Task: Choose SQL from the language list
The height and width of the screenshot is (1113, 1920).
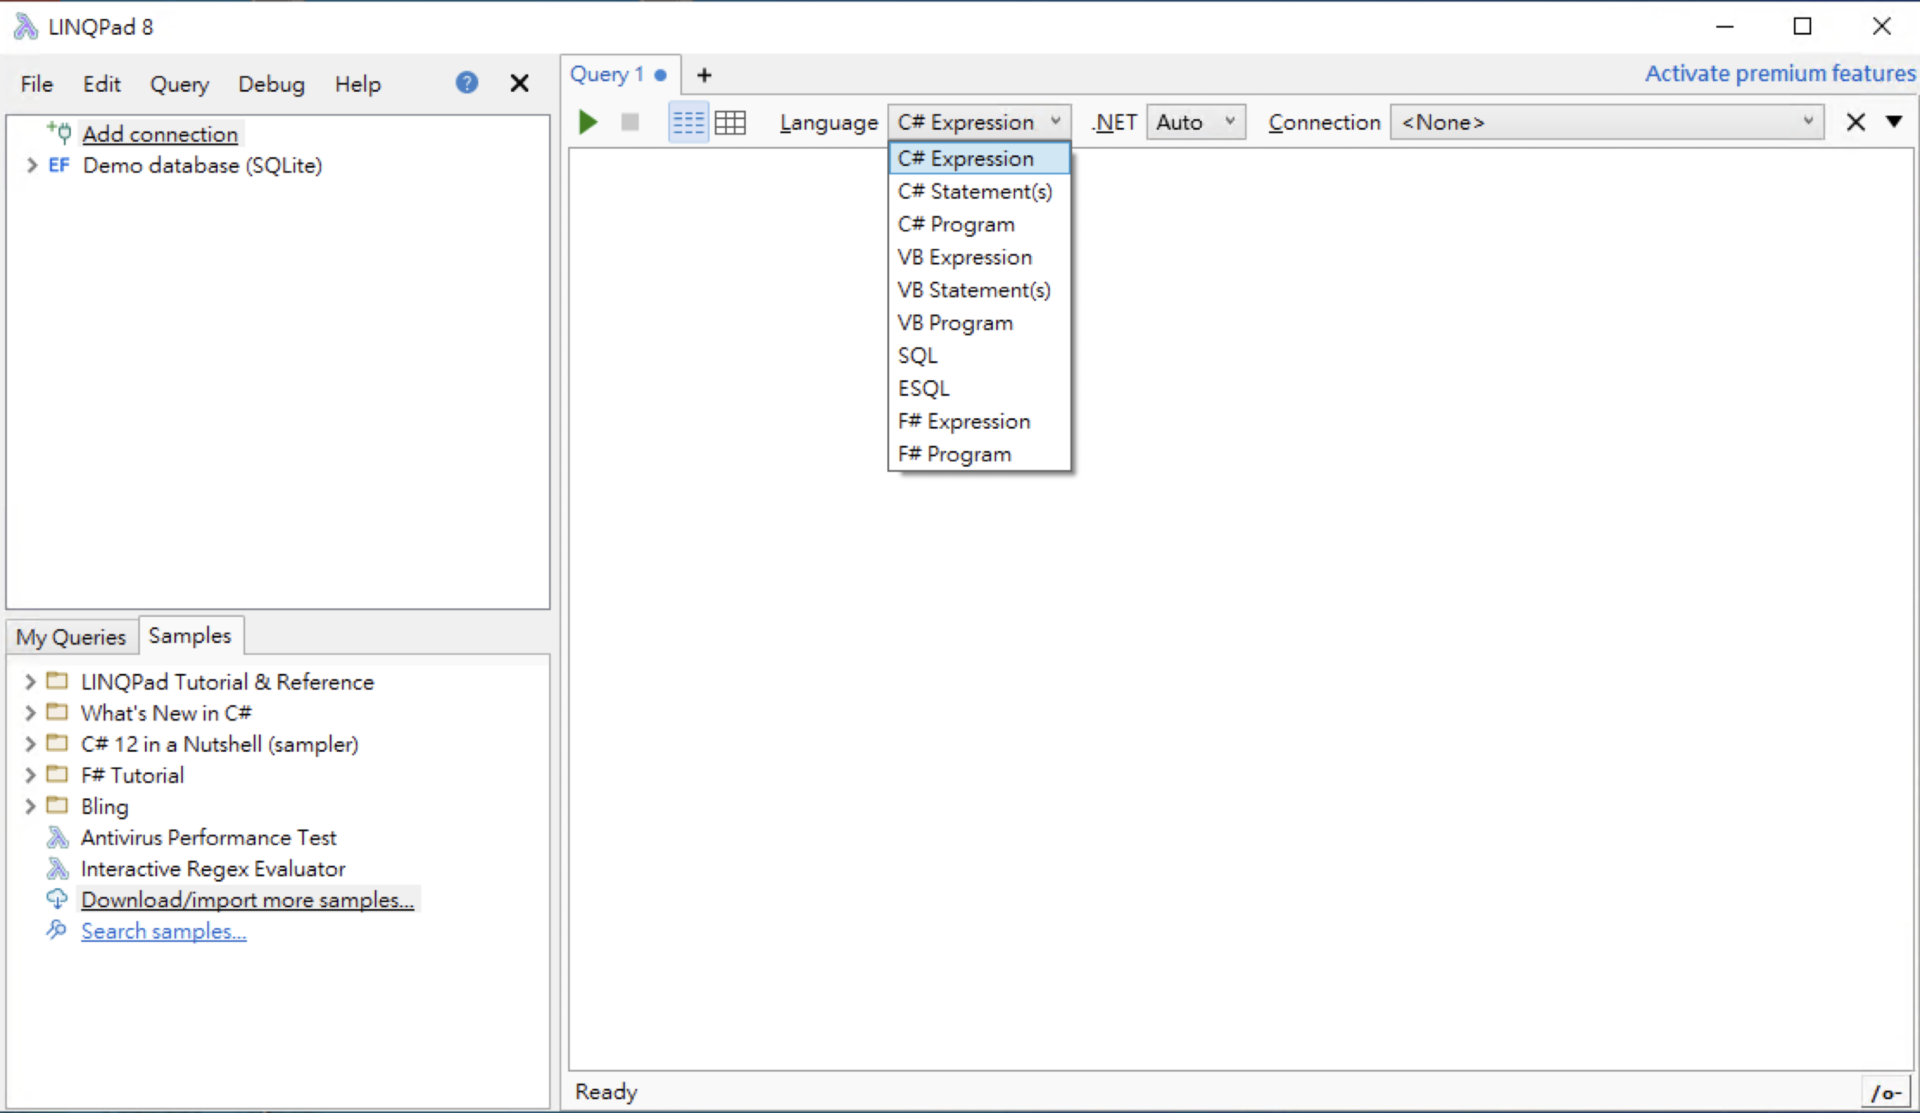Action: click(917, 356)
